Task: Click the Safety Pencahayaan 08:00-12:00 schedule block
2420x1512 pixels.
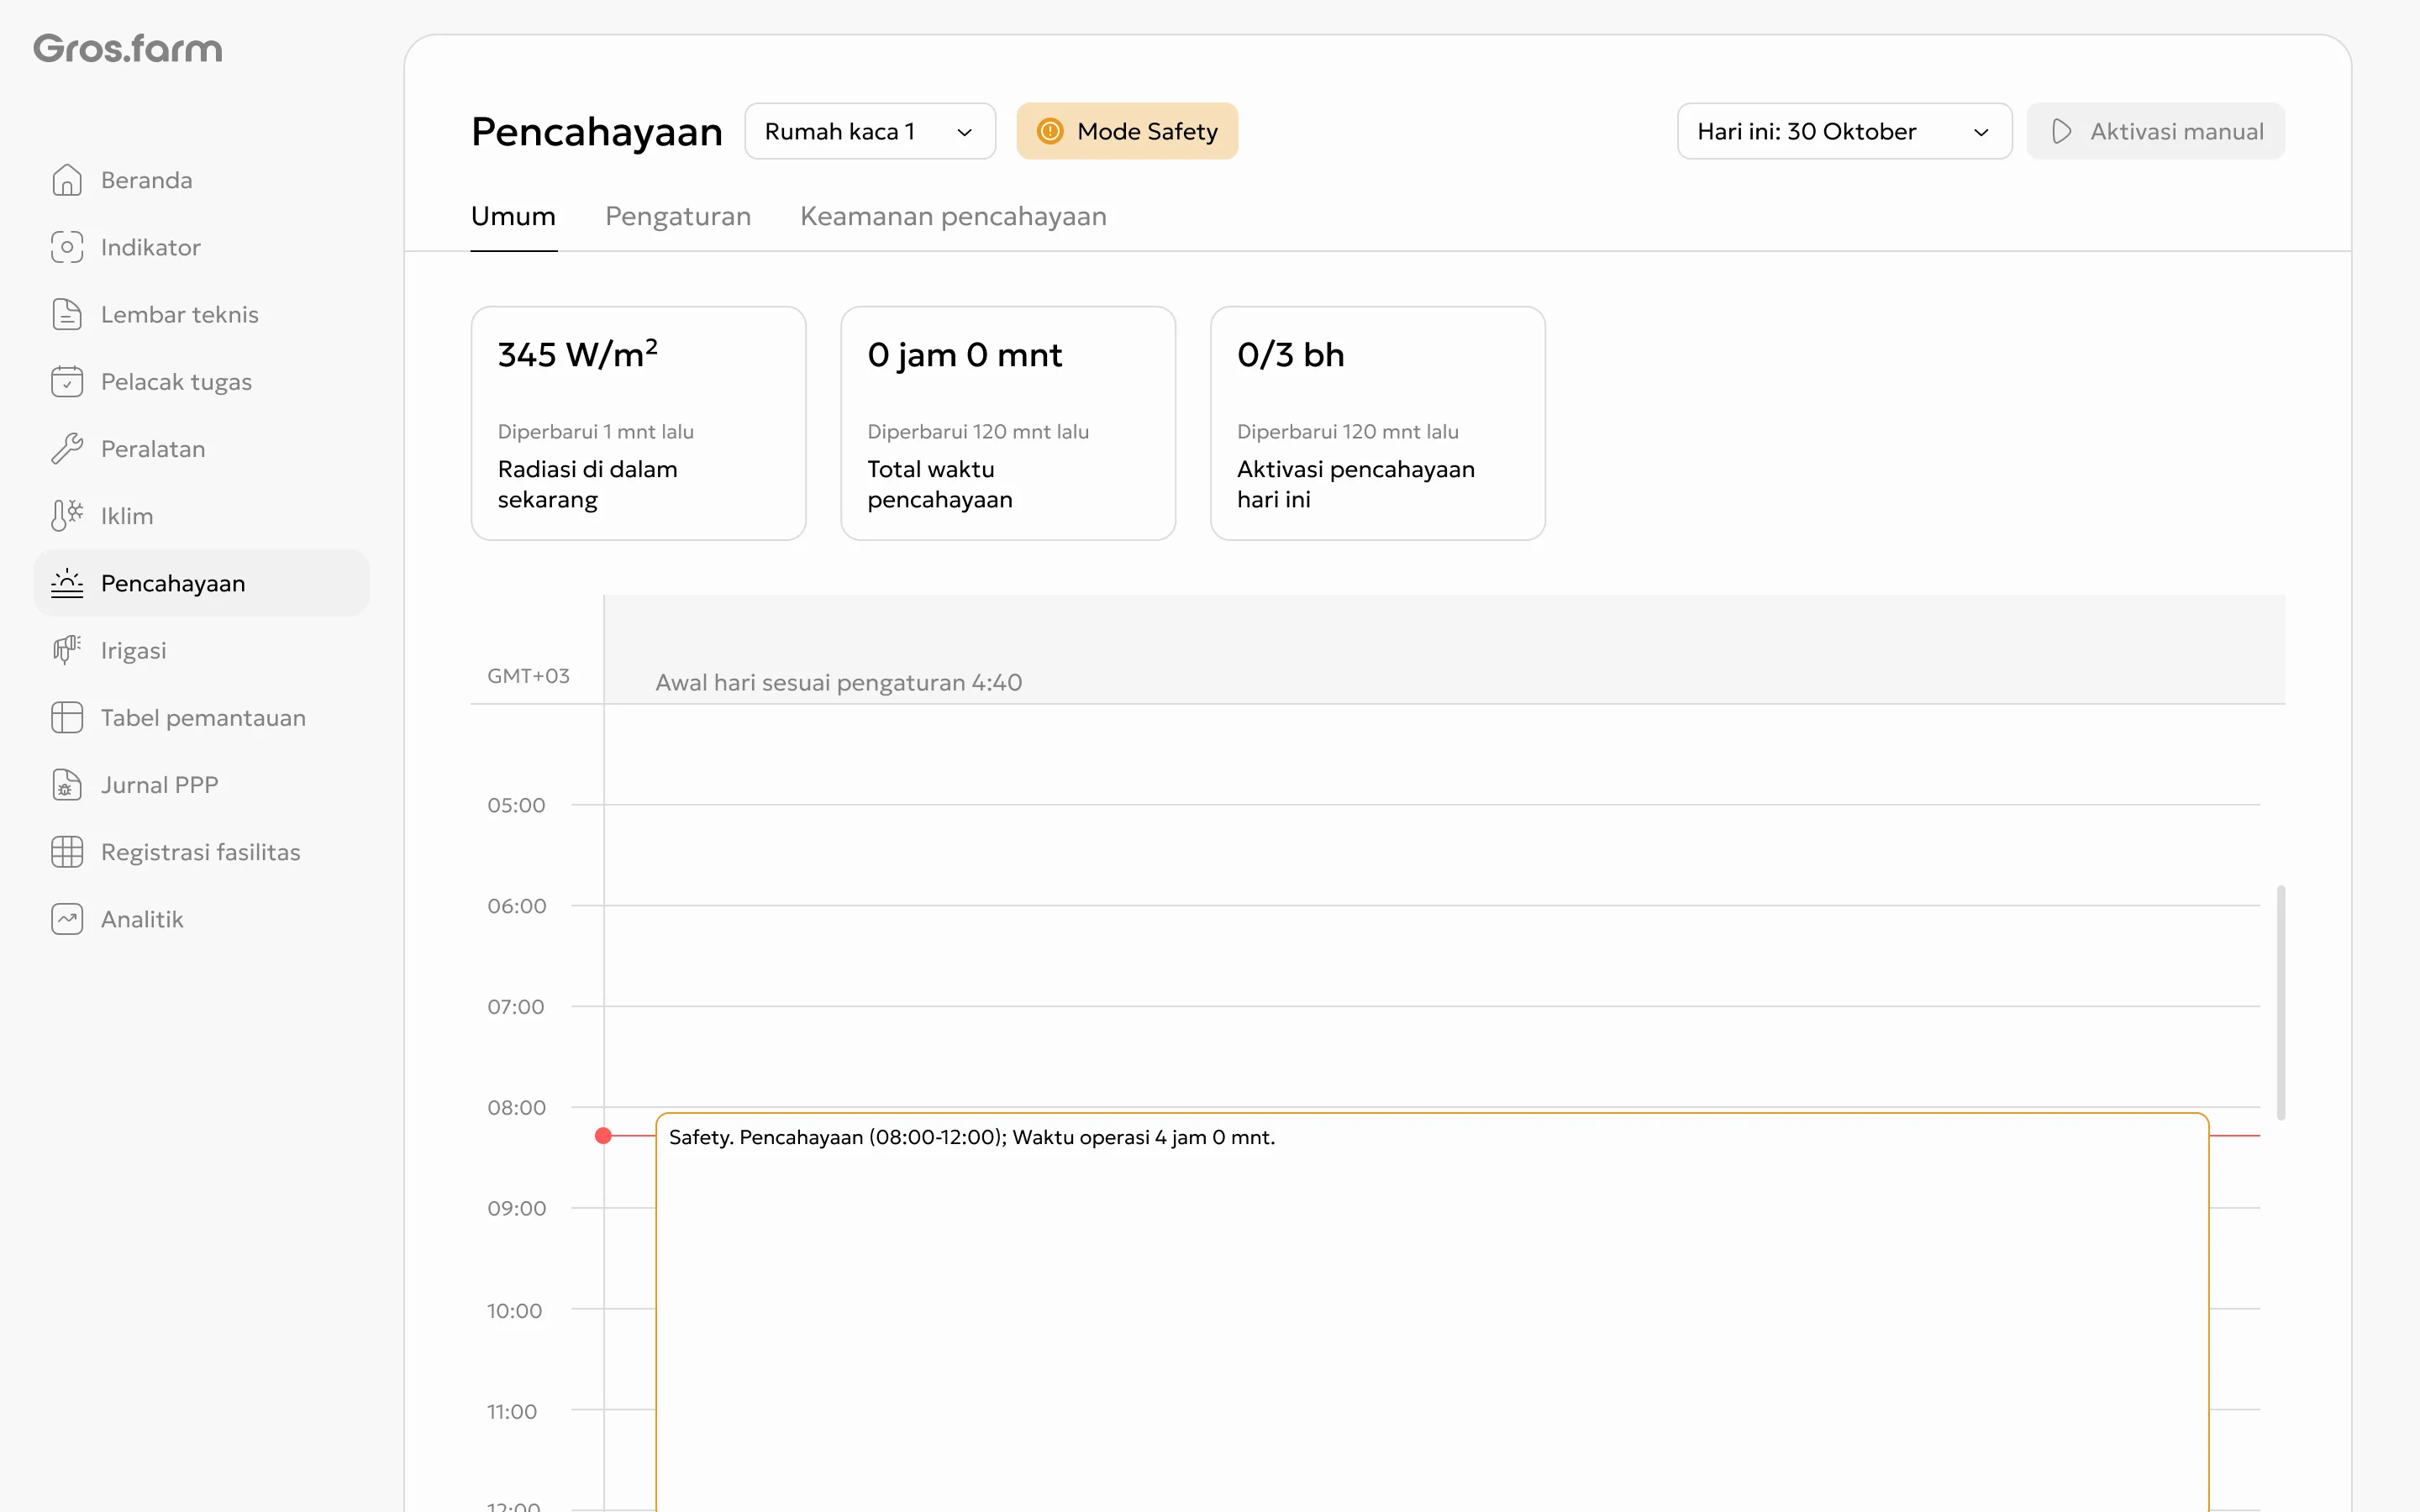Action: tap(1432, 1311)
